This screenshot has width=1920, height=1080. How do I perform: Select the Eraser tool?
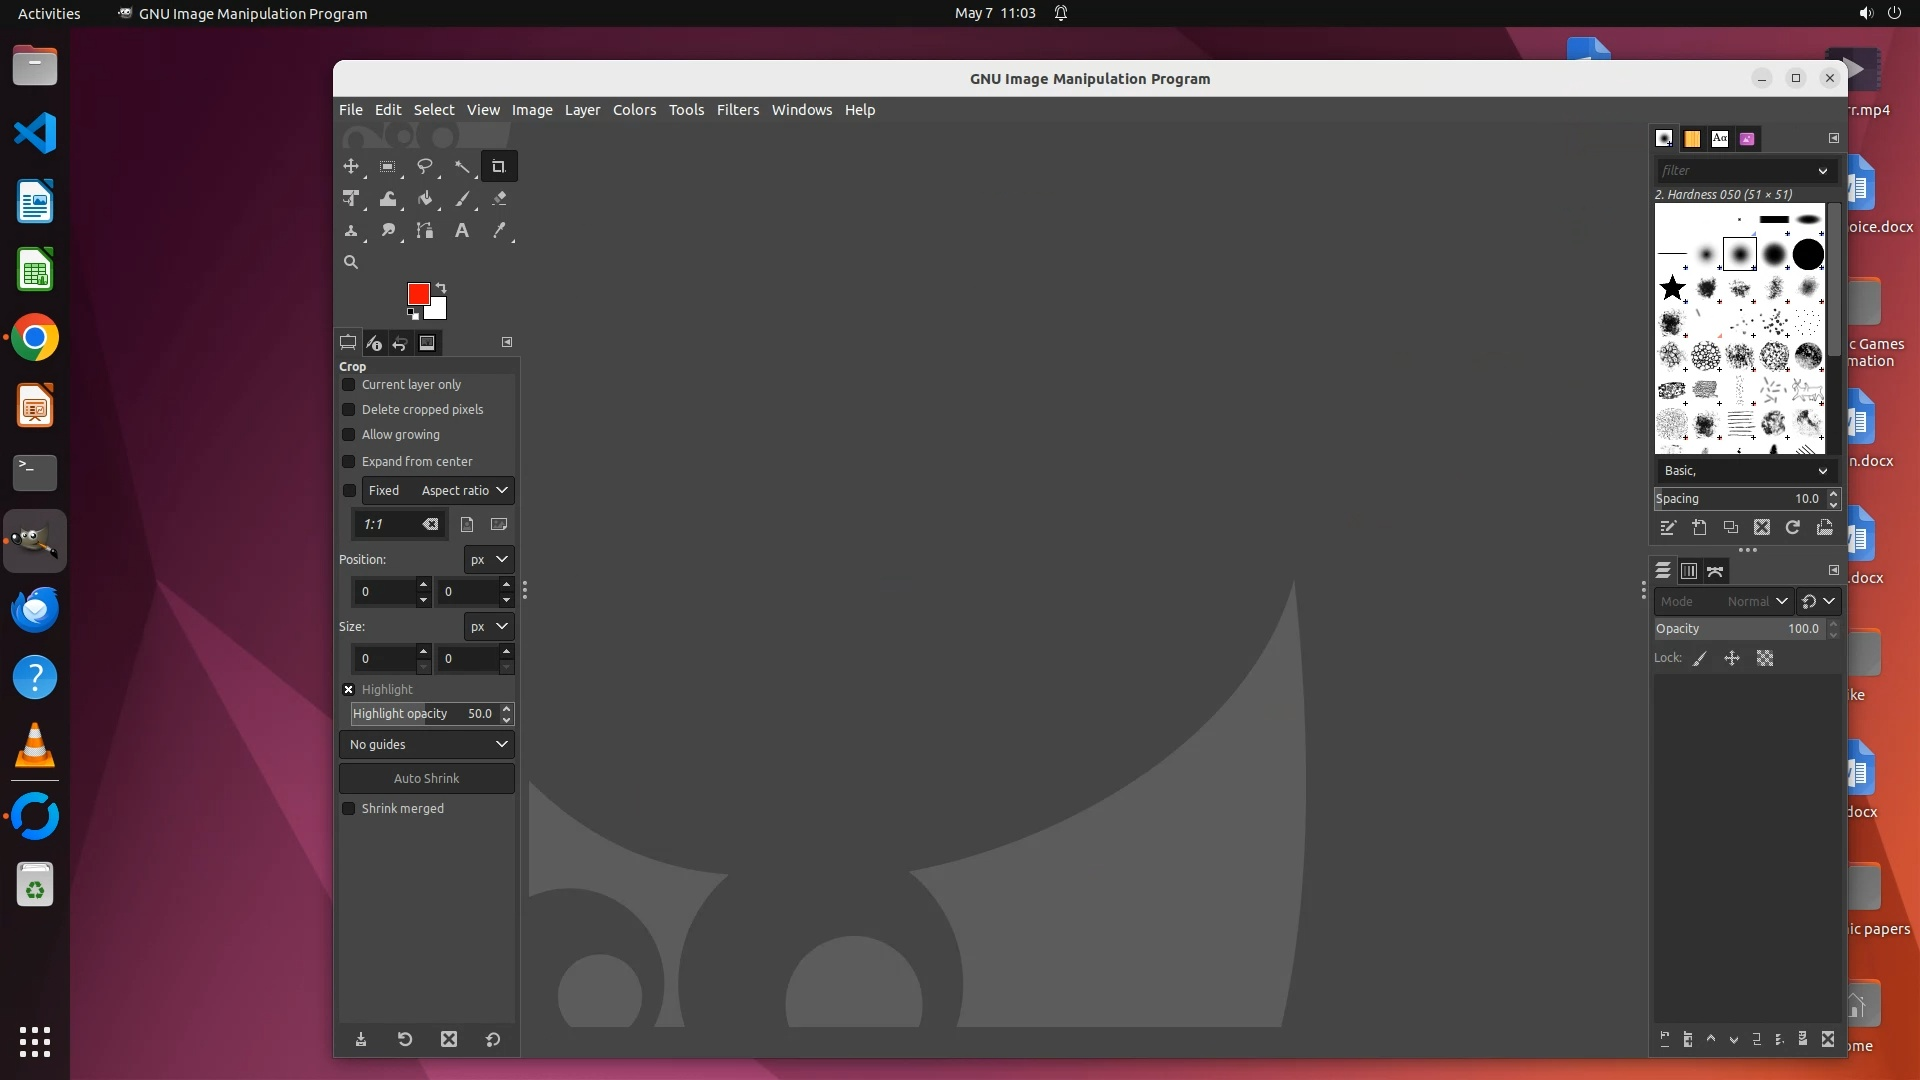(x=499, y=199)
